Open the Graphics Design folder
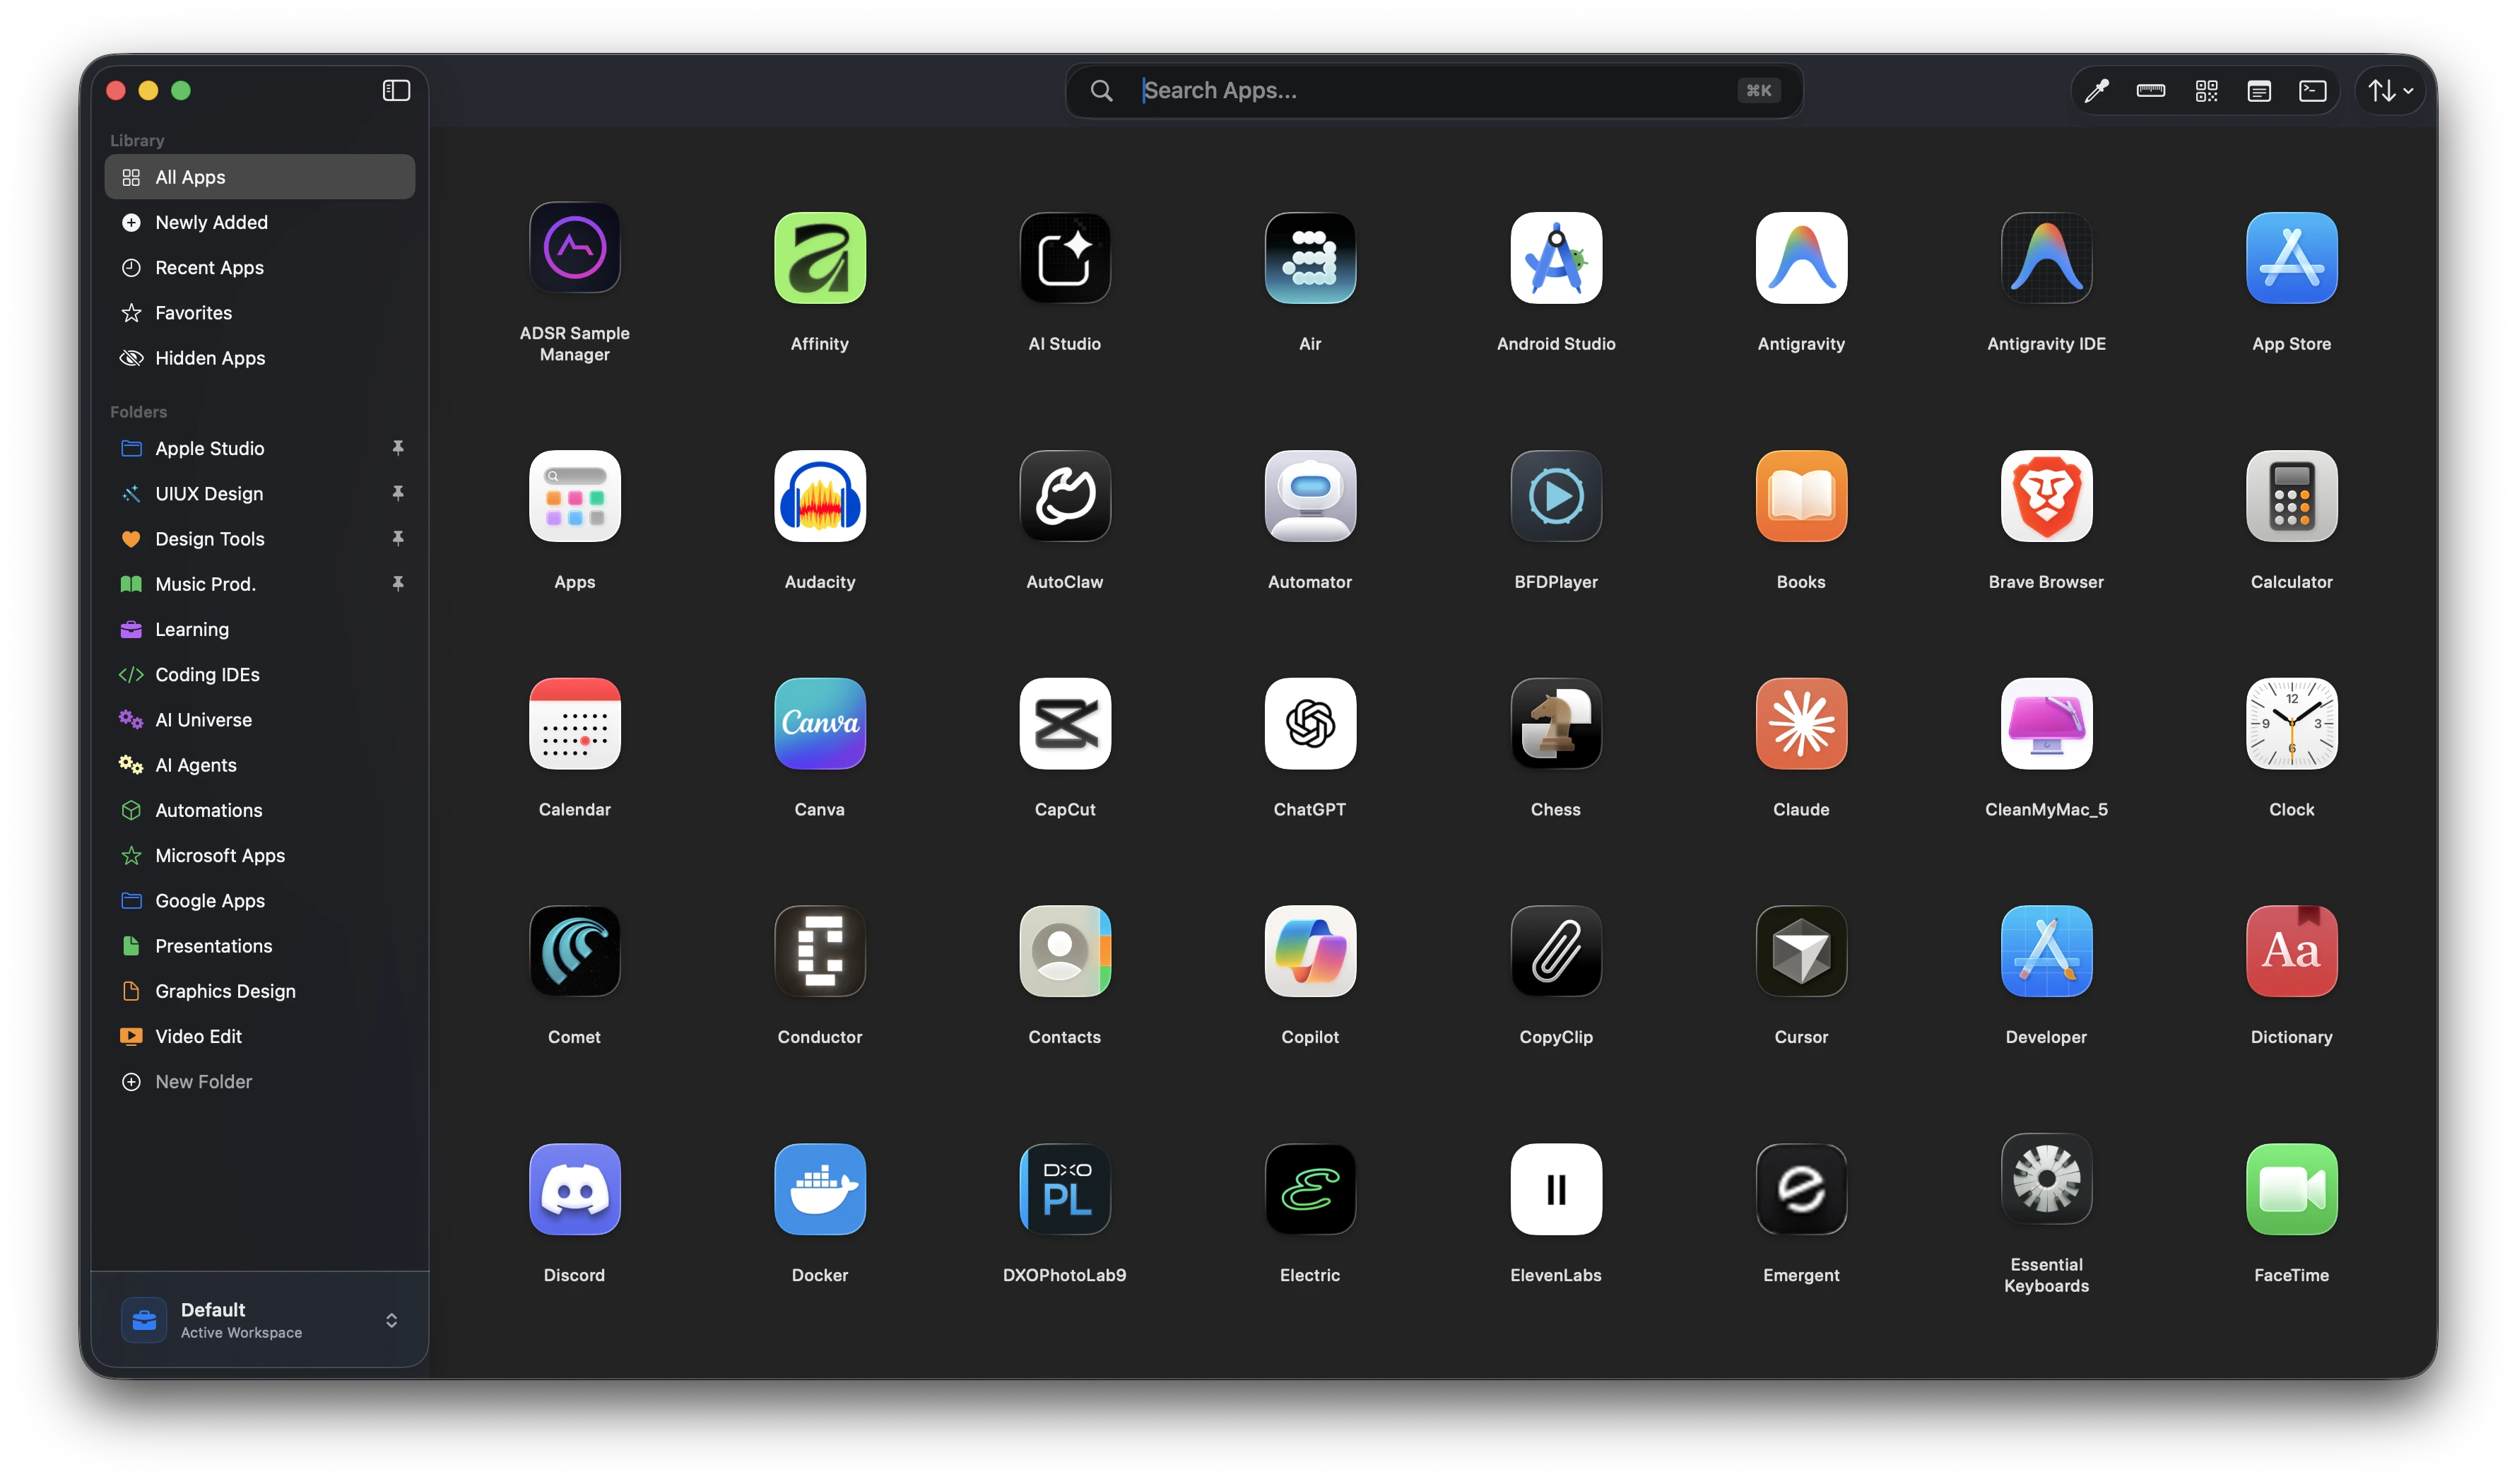The image size is (2517, 1484). click(x=260, y=991)
